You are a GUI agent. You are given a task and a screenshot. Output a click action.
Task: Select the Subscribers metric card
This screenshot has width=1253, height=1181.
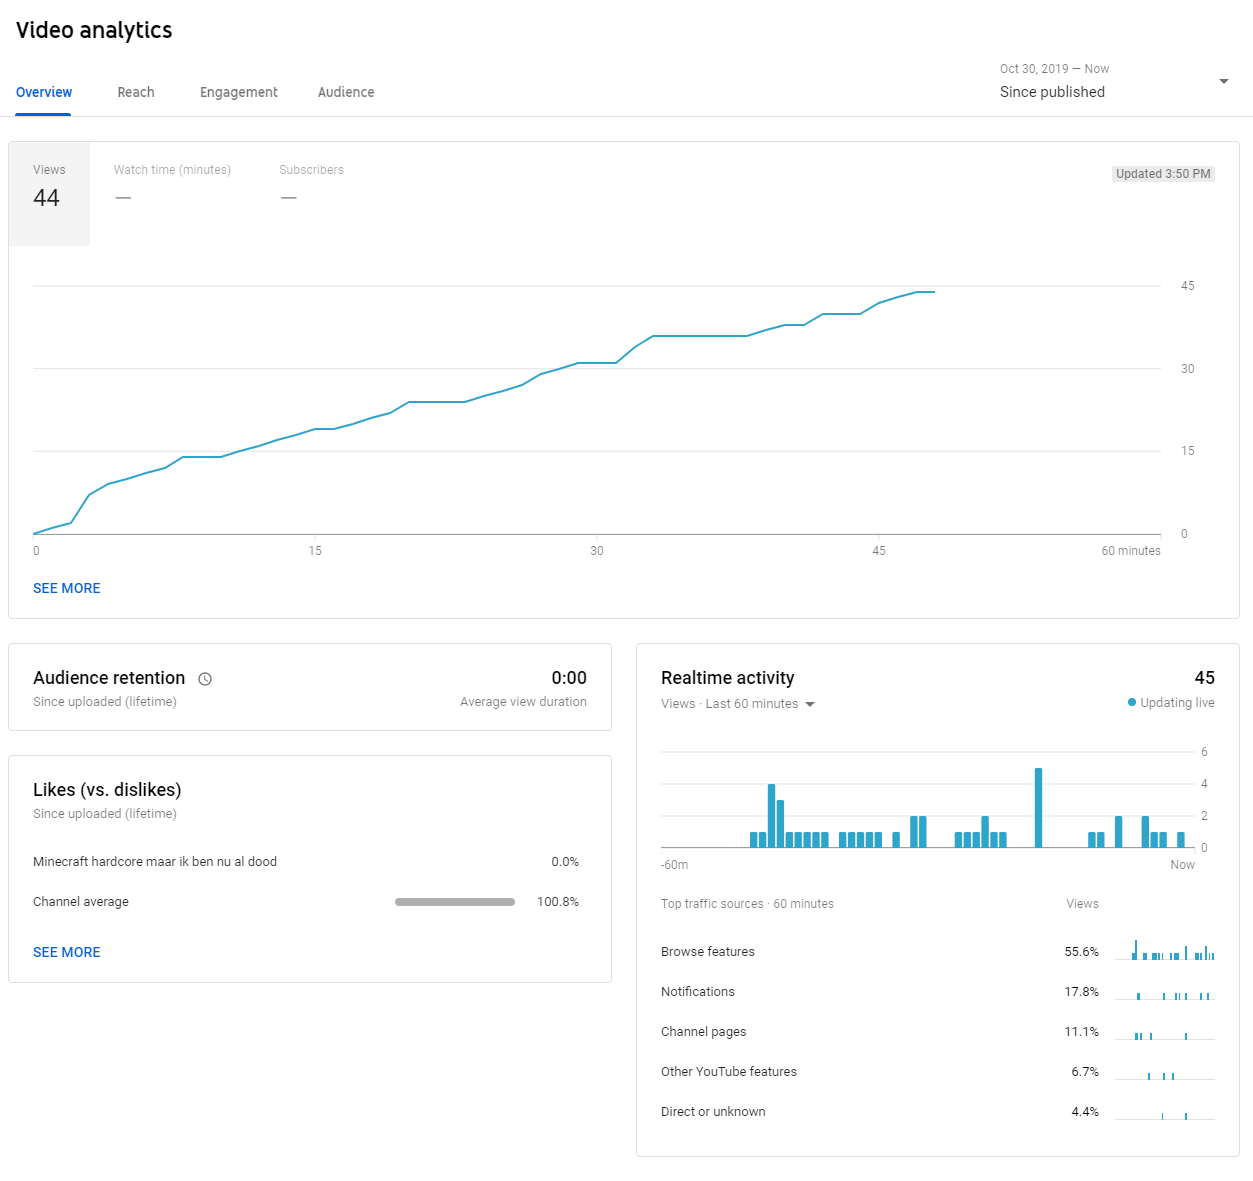[311, 185]
